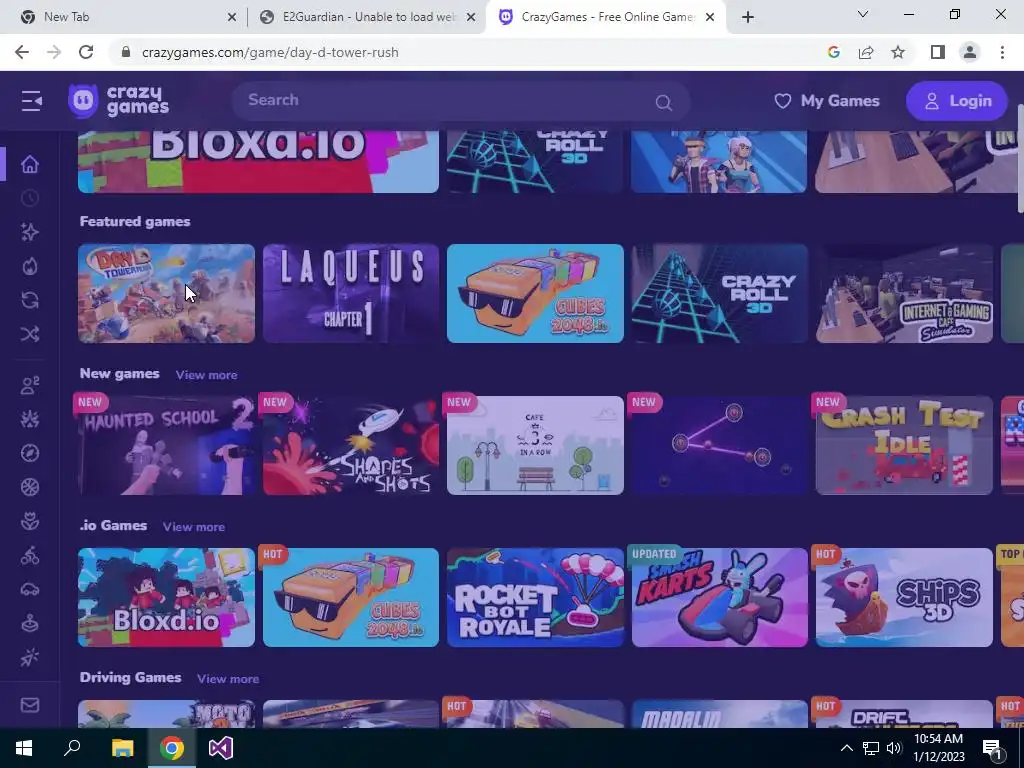This screenshot has height=768, width=1024.
Task: View more .io Games
Action: (194, 527)
